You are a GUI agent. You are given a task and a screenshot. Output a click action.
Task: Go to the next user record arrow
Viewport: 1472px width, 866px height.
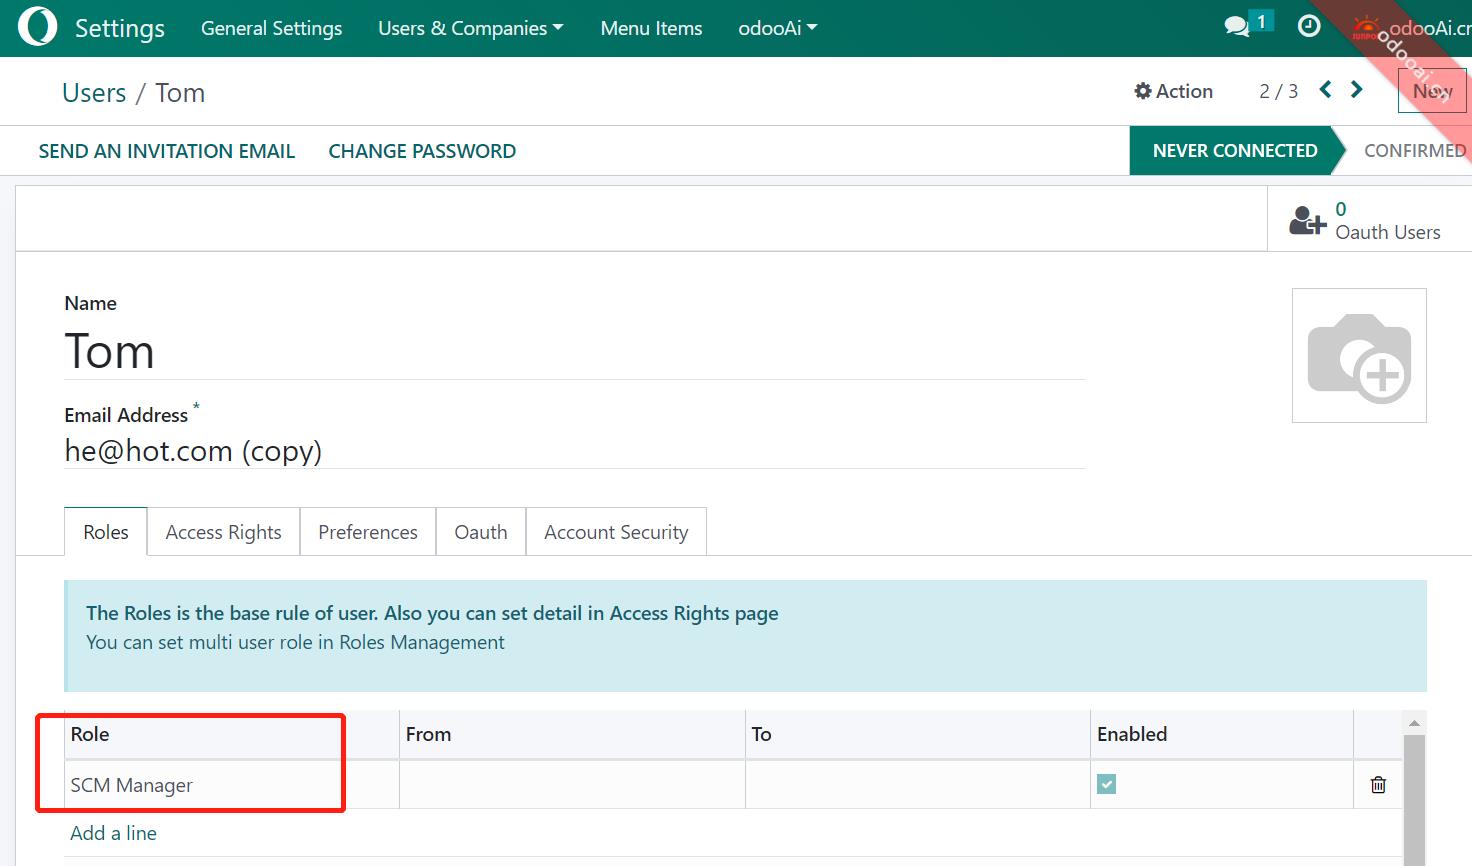(x=1357, y=90)
